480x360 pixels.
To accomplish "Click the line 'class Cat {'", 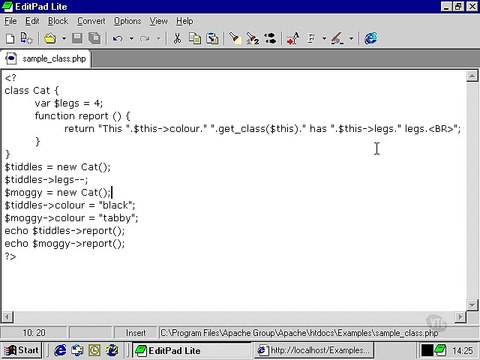I will coord(32,90).
